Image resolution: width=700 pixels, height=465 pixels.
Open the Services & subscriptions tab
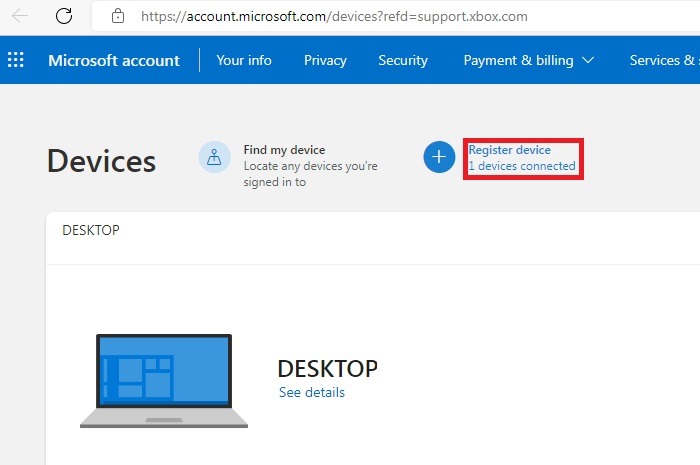click(x=664, y=60)
